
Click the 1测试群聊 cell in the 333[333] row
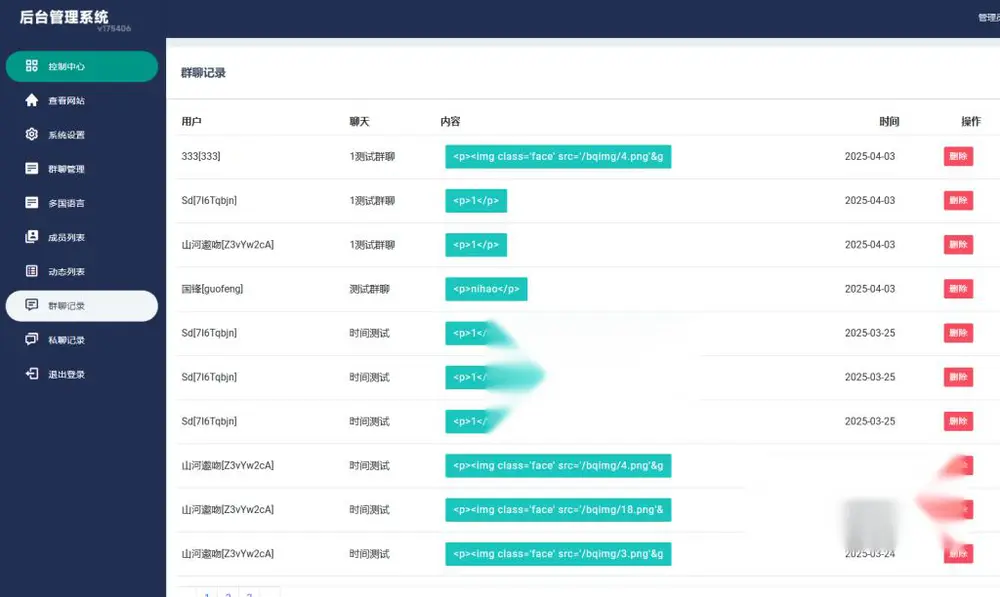point(372,156)
